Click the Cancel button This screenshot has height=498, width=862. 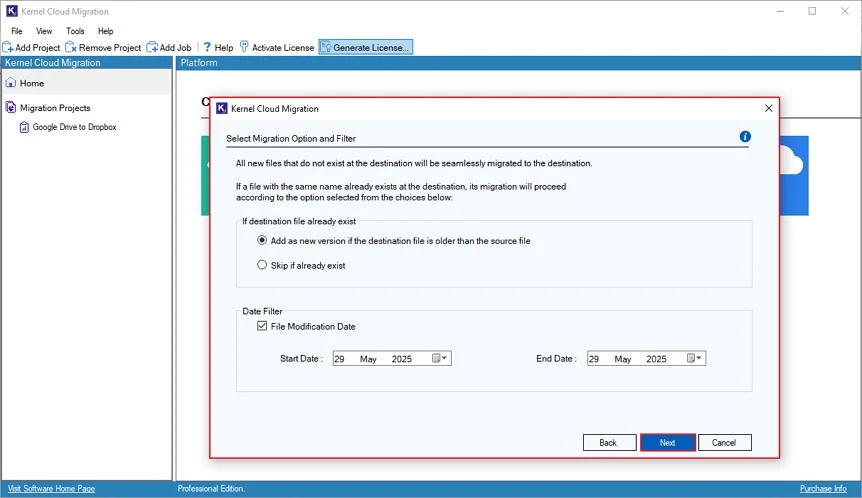(725, 442)
